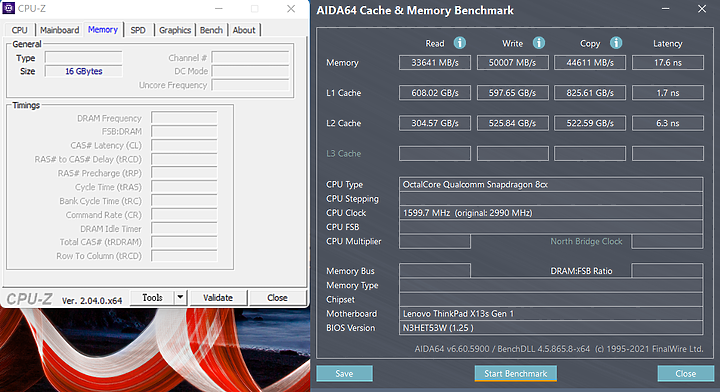Click the Close button in CPU-Z footer

click(277, 297)
